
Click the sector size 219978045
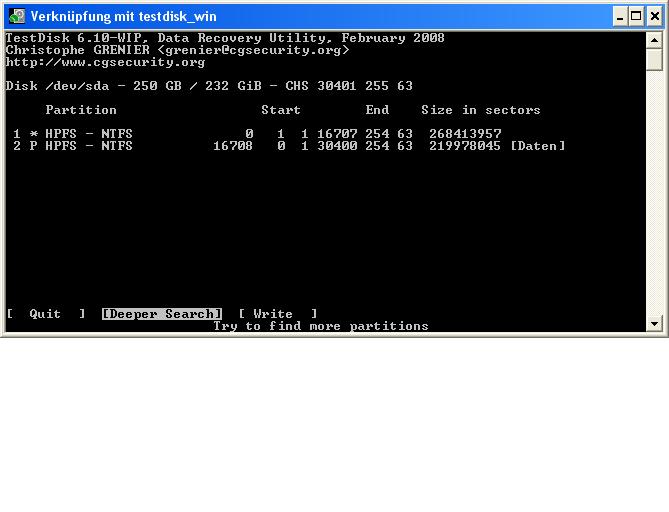(465, 146)
